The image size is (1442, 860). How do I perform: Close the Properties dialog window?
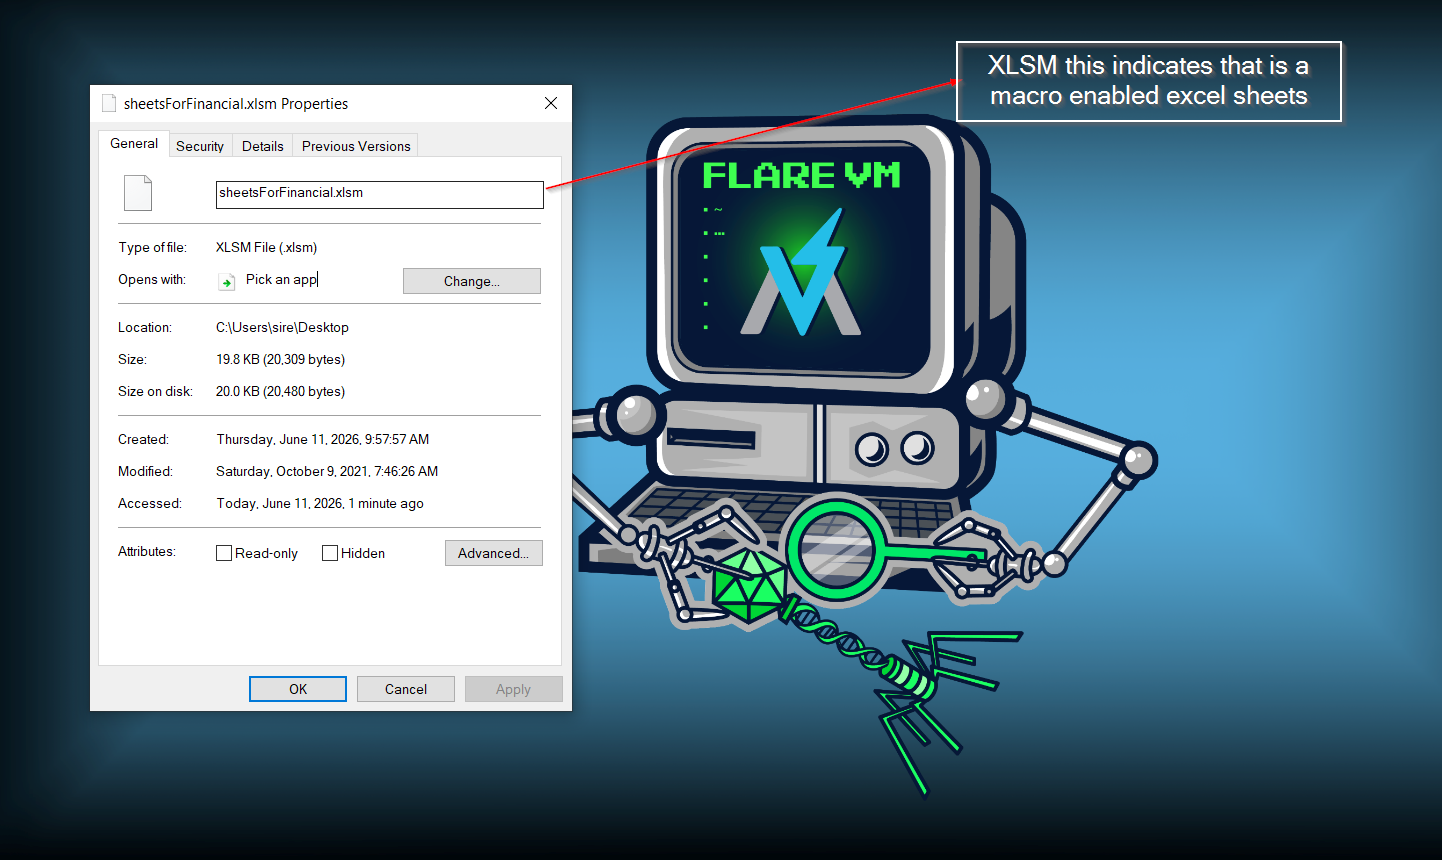(x=551, y=103)
